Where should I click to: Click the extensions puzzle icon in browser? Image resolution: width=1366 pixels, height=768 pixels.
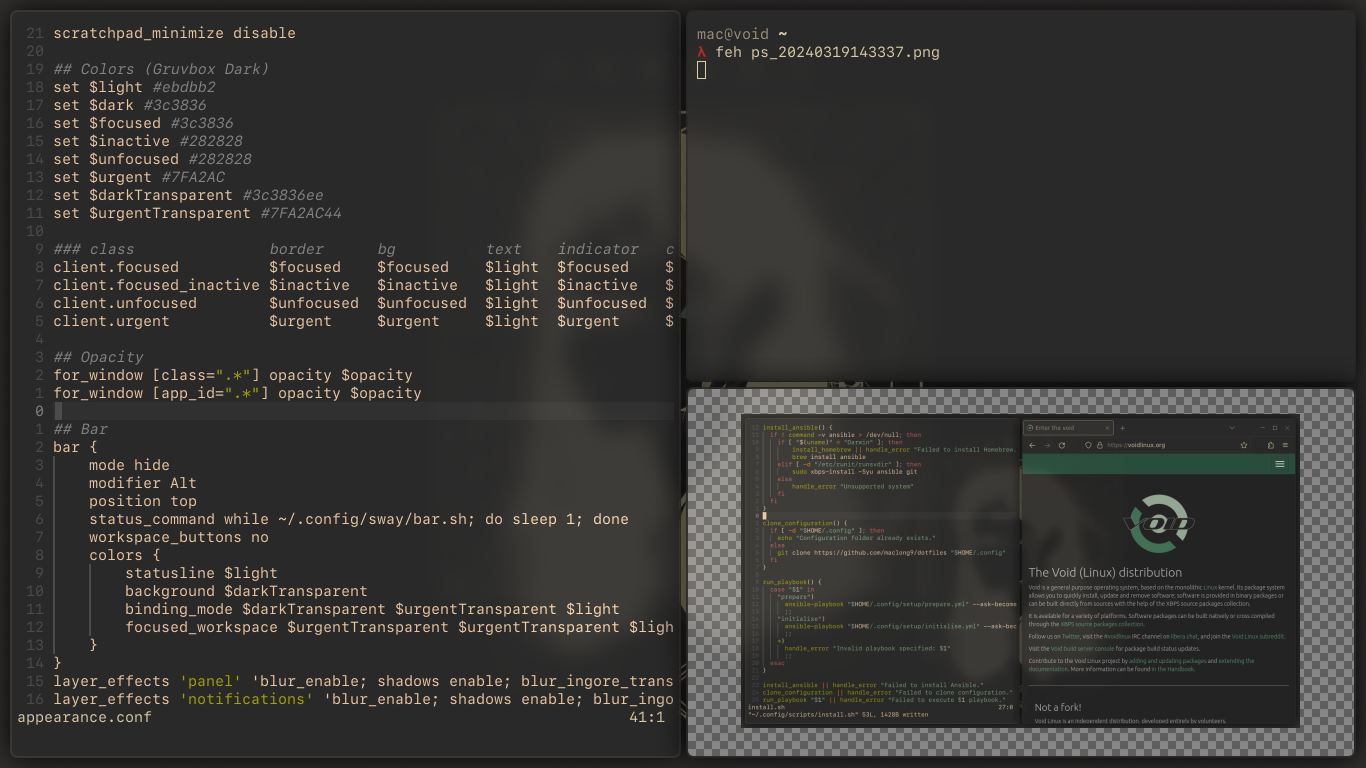pos(1270,445)
